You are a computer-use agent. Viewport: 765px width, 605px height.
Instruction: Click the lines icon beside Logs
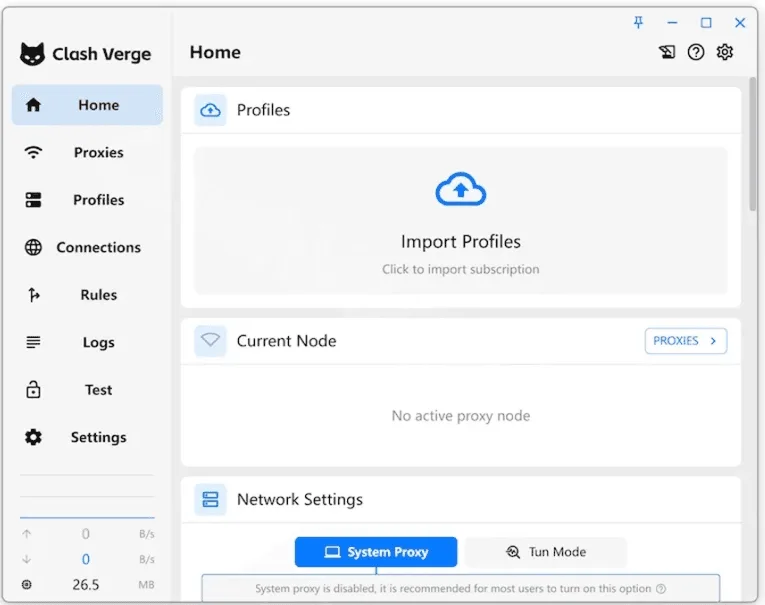tap(33, 342)
